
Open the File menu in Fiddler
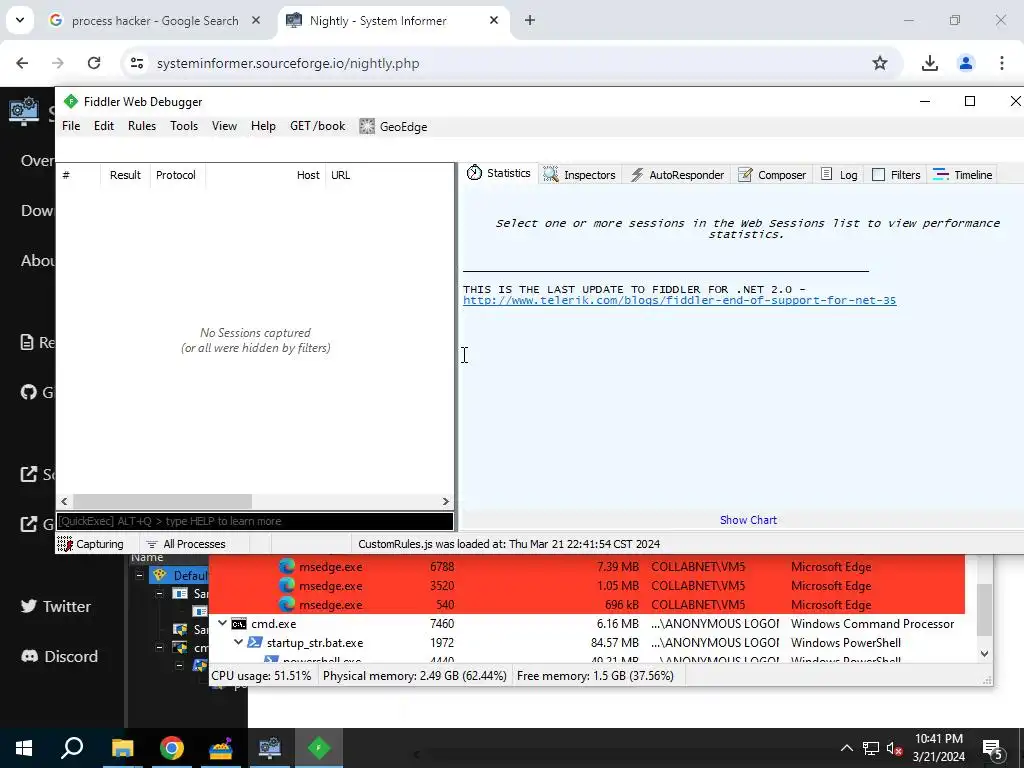tap(71, 126)
